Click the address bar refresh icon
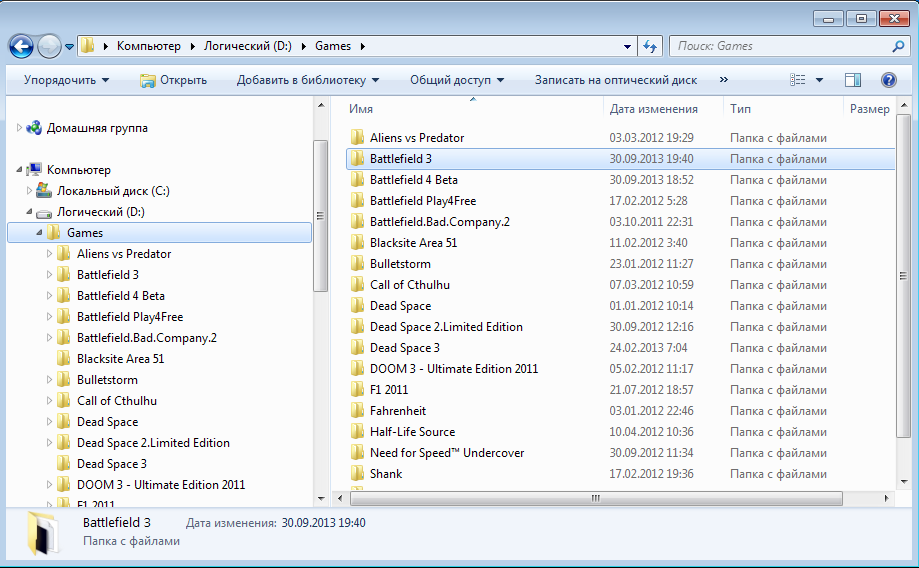 click(650, 46)
